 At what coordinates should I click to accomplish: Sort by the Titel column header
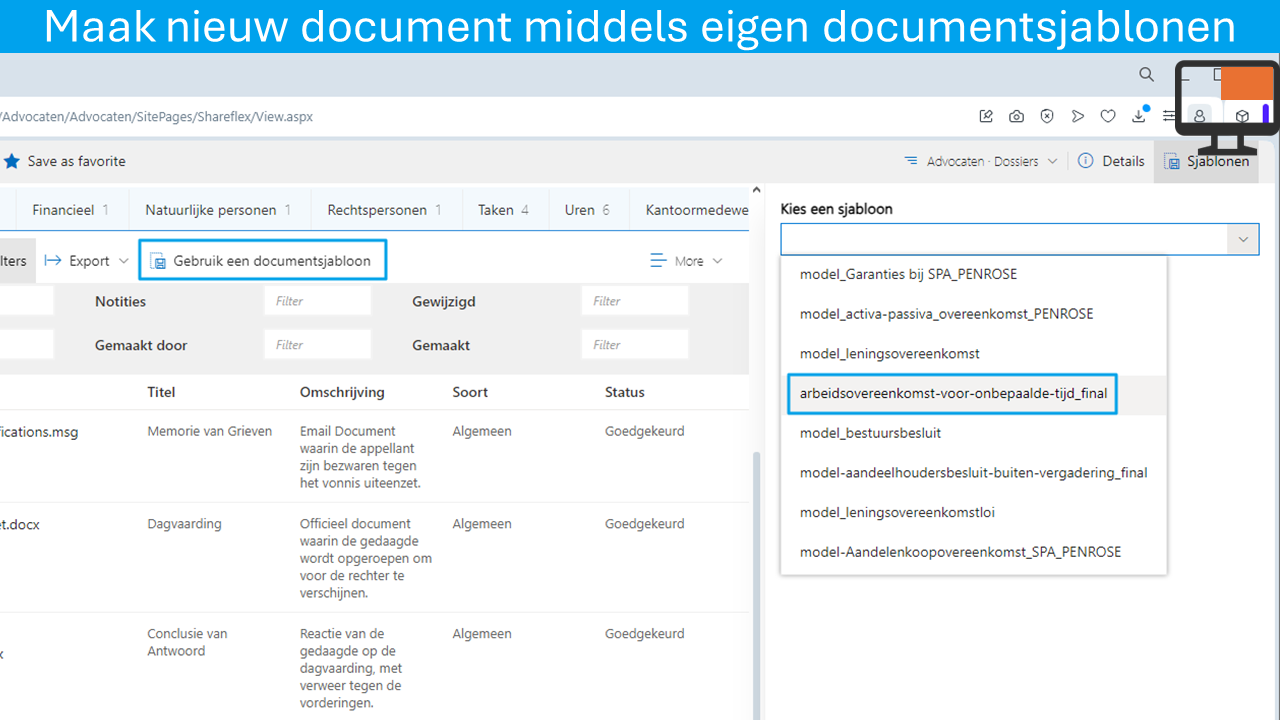[161, 392]
